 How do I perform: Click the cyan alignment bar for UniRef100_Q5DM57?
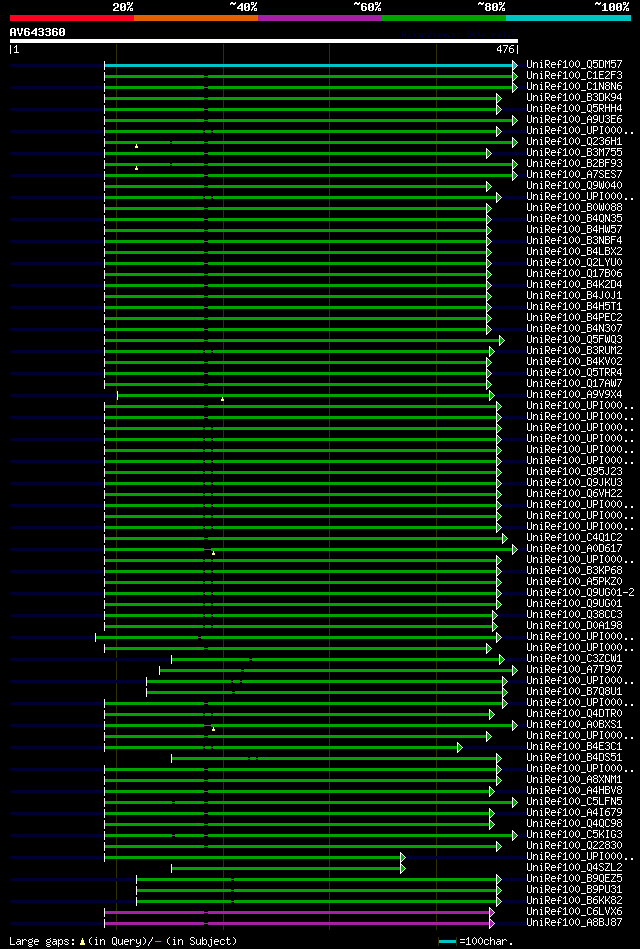tap(309, 65)
